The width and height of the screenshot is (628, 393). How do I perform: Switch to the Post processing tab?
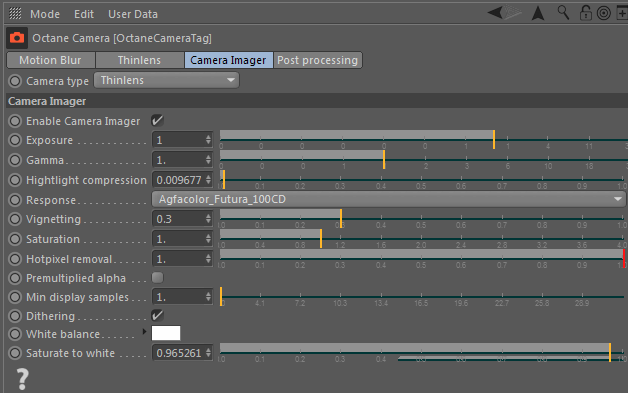318,60
